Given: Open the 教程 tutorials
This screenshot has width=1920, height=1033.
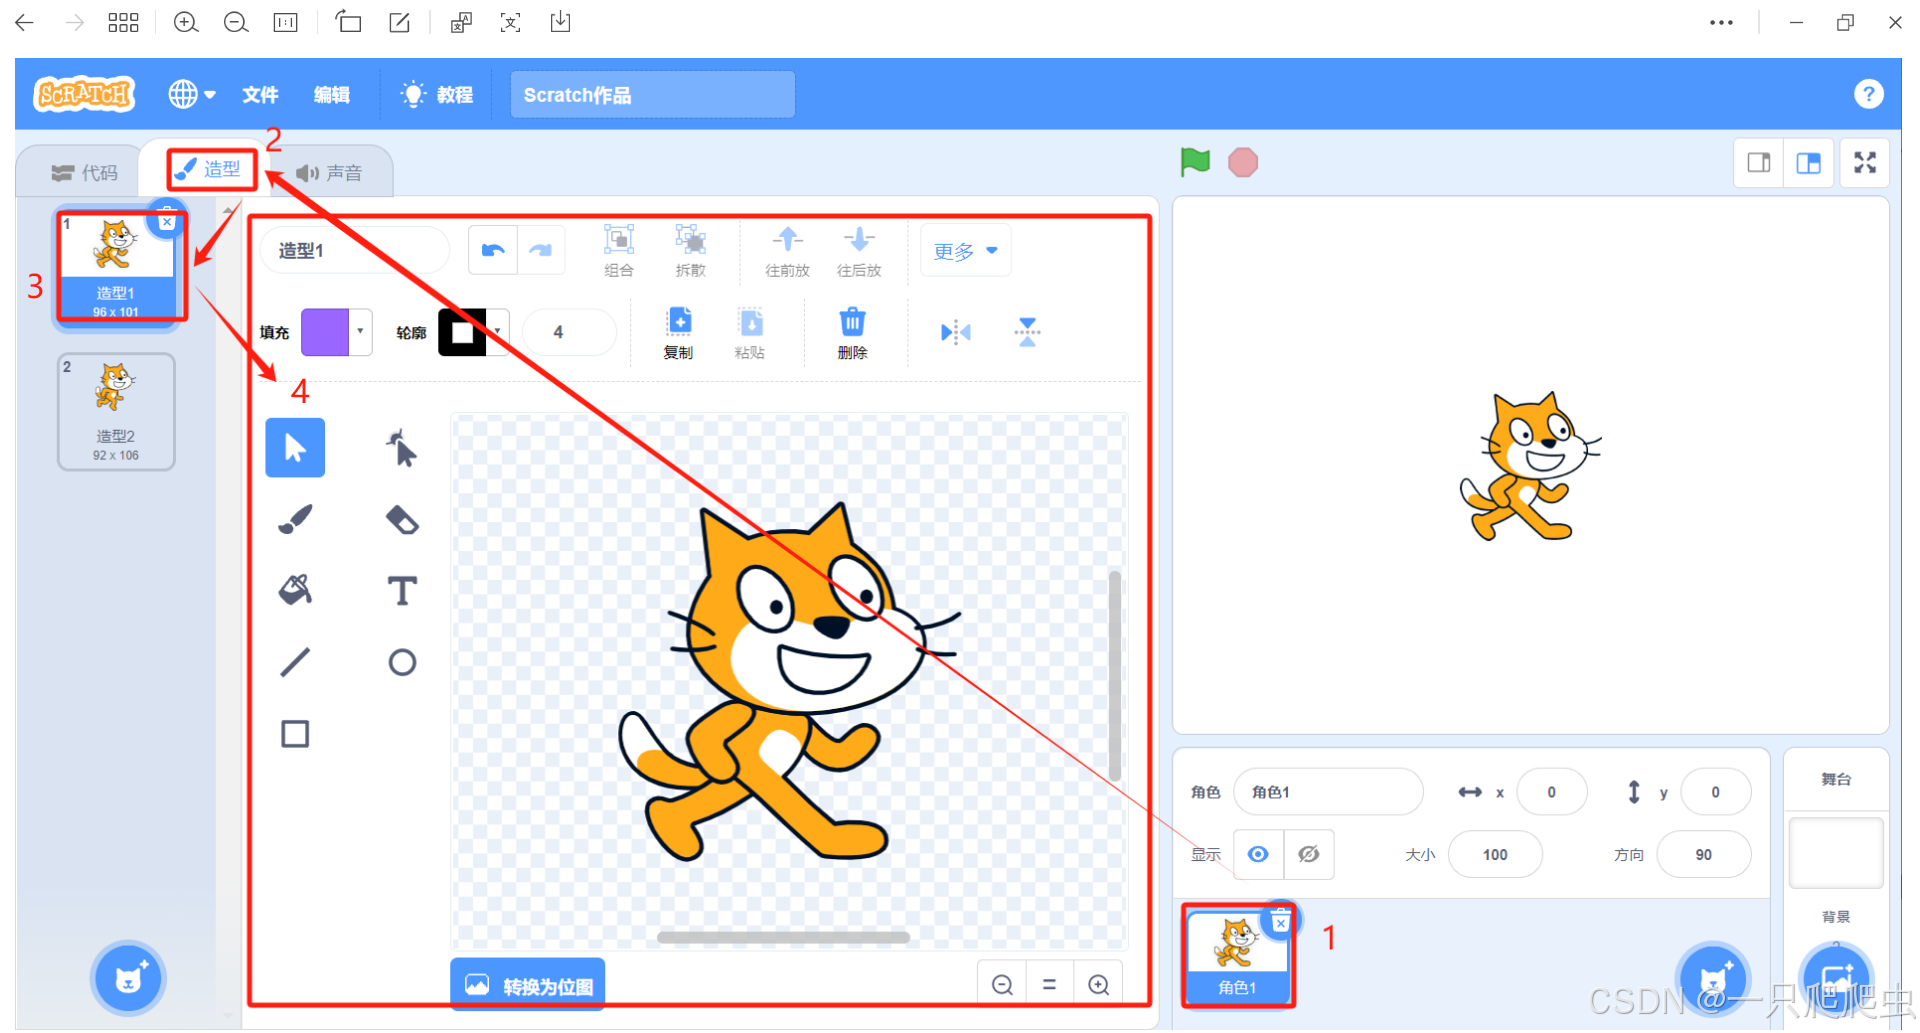Looking at the screenshot, I should pos(437,95).
